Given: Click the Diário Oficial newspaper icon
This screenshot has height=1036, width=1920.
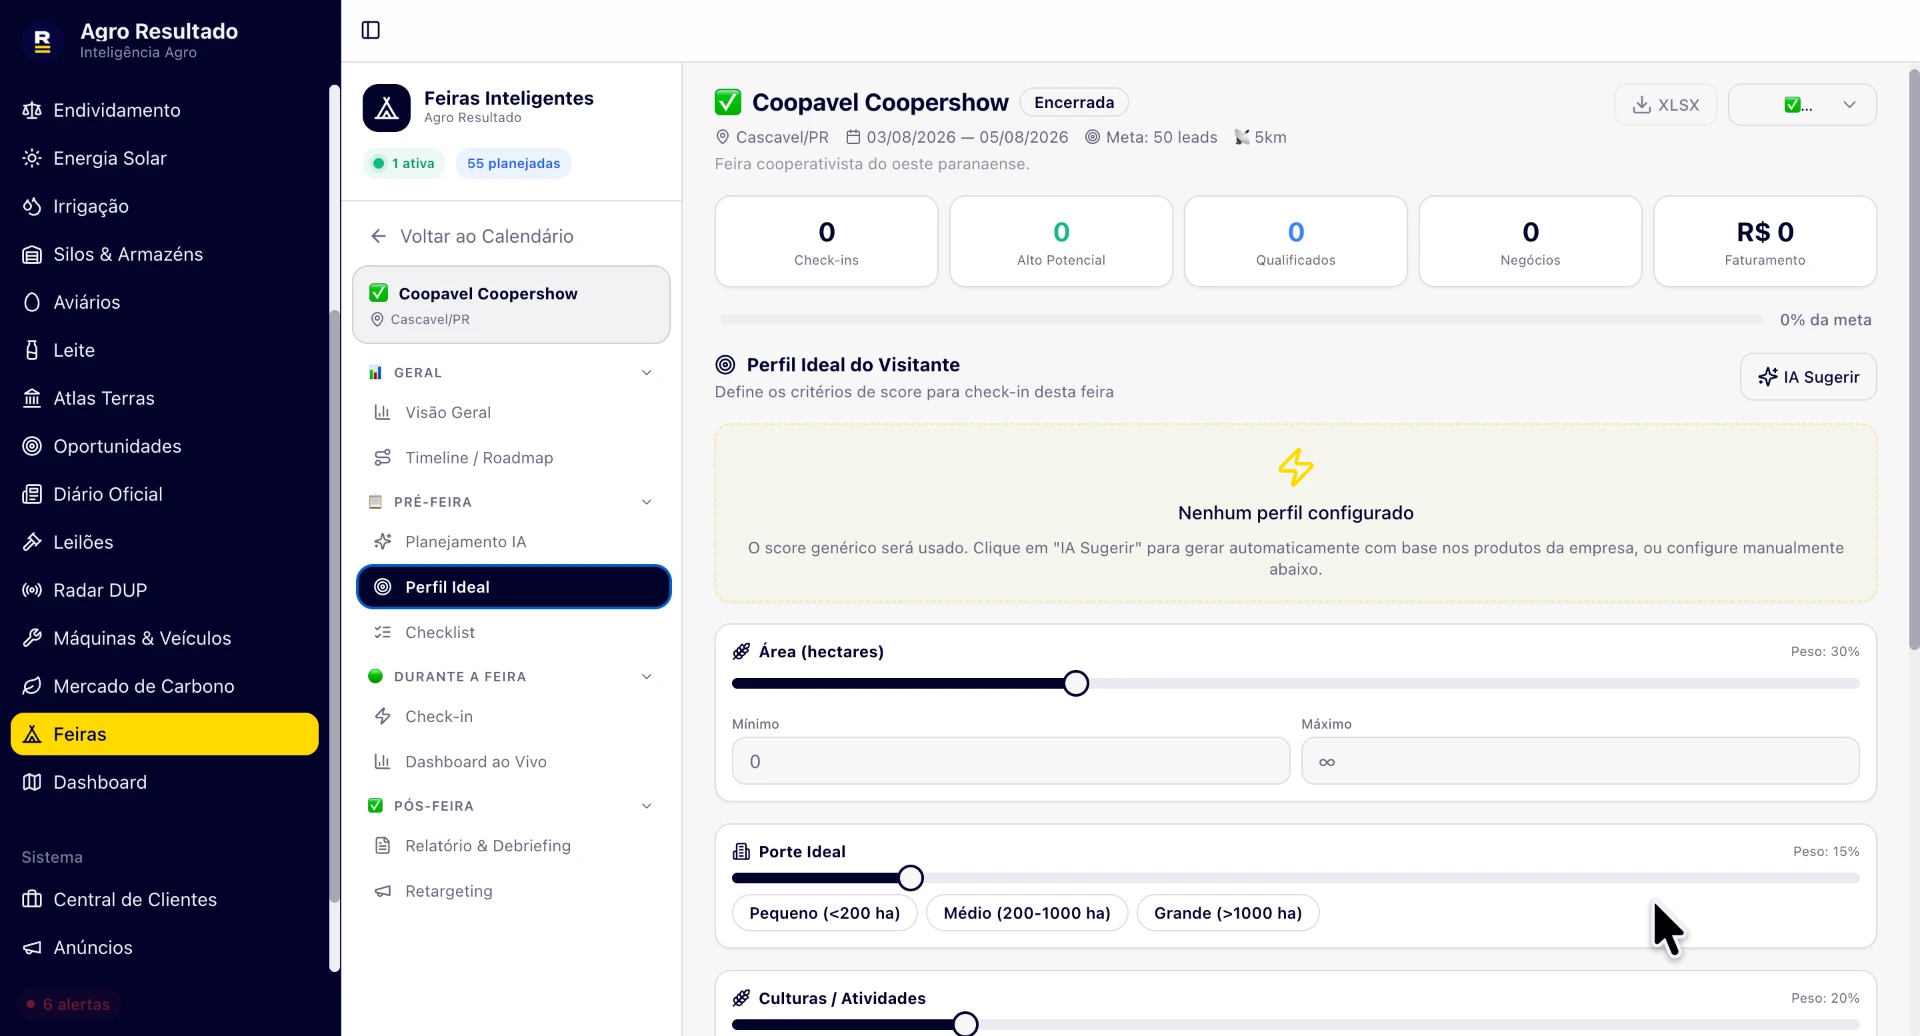Looking at the screenshot, I should 32,494.
